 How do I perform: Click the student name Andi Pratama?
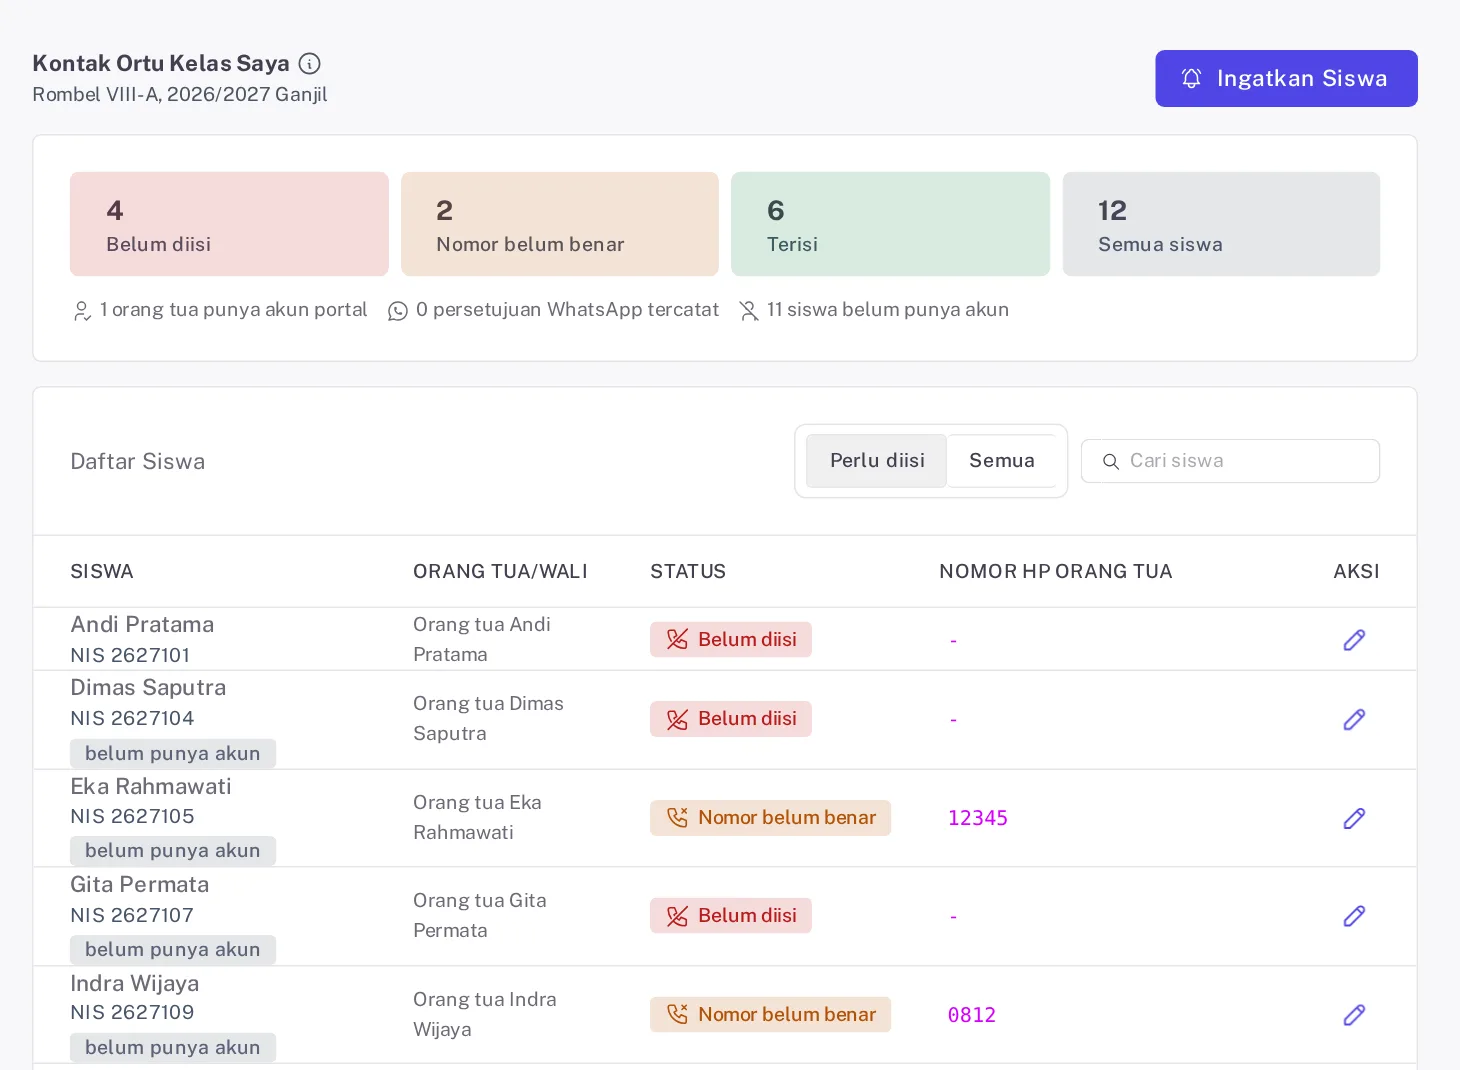pyautogui.click(x=142, y=625)
